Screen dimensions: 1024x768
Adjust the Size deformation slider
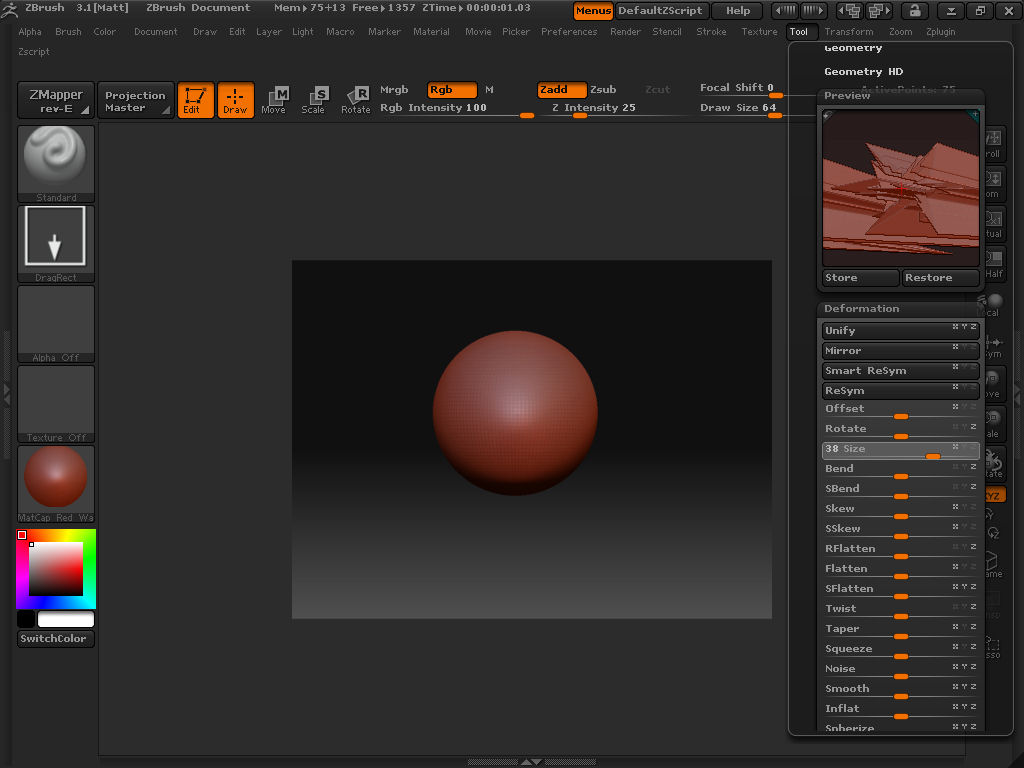900,449
